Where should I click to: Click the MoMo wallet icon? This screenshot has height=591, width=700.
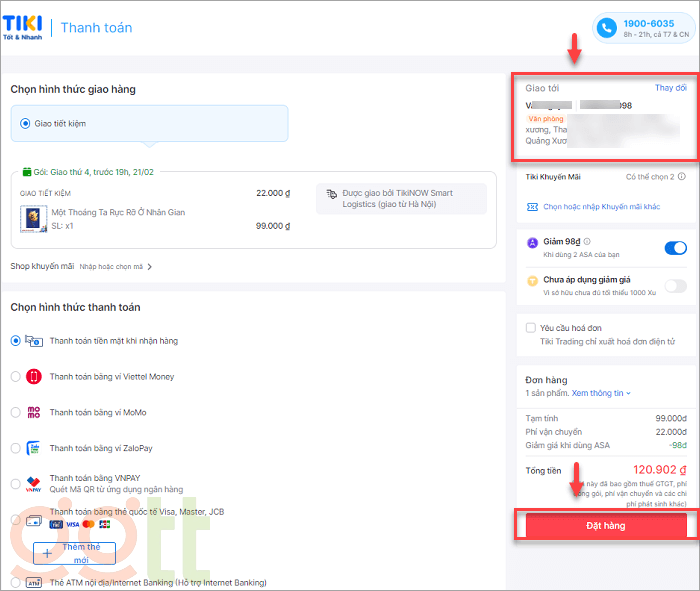[x=32, y=412]
